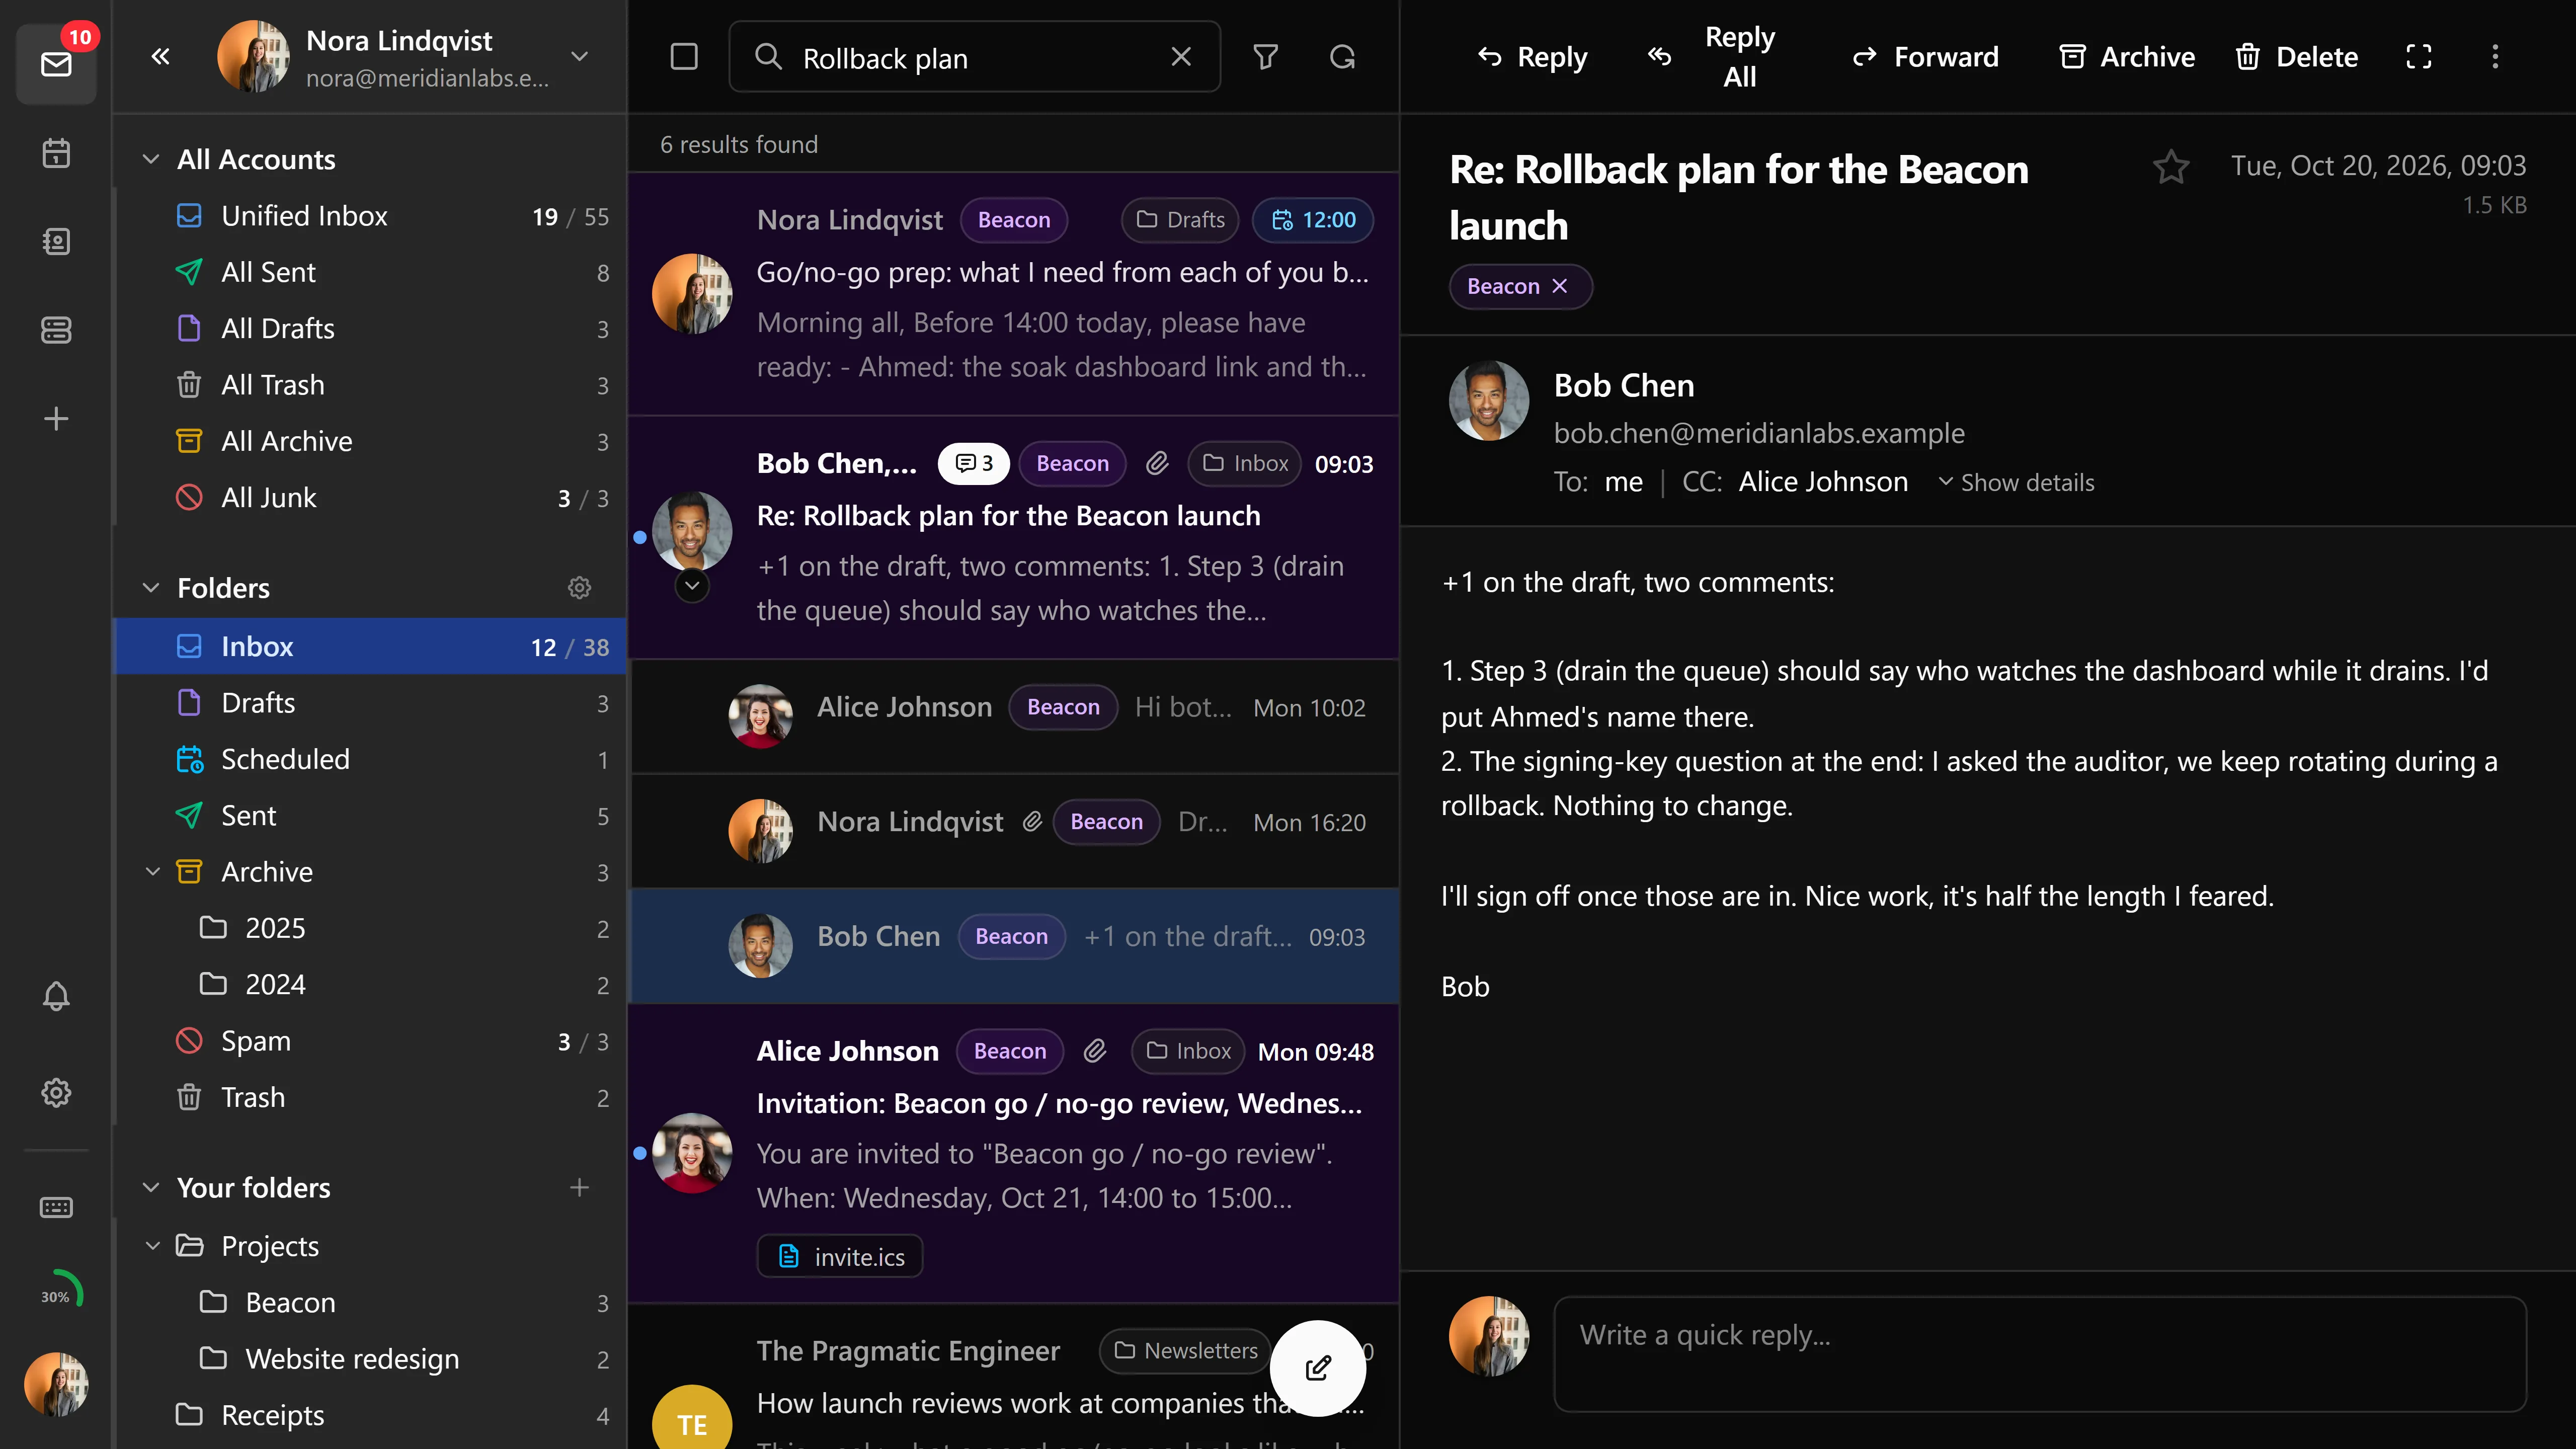This screenshot has height=1449, width=2576.
Task: Tick the select-all messages checkbox
Action: point(684,57)
